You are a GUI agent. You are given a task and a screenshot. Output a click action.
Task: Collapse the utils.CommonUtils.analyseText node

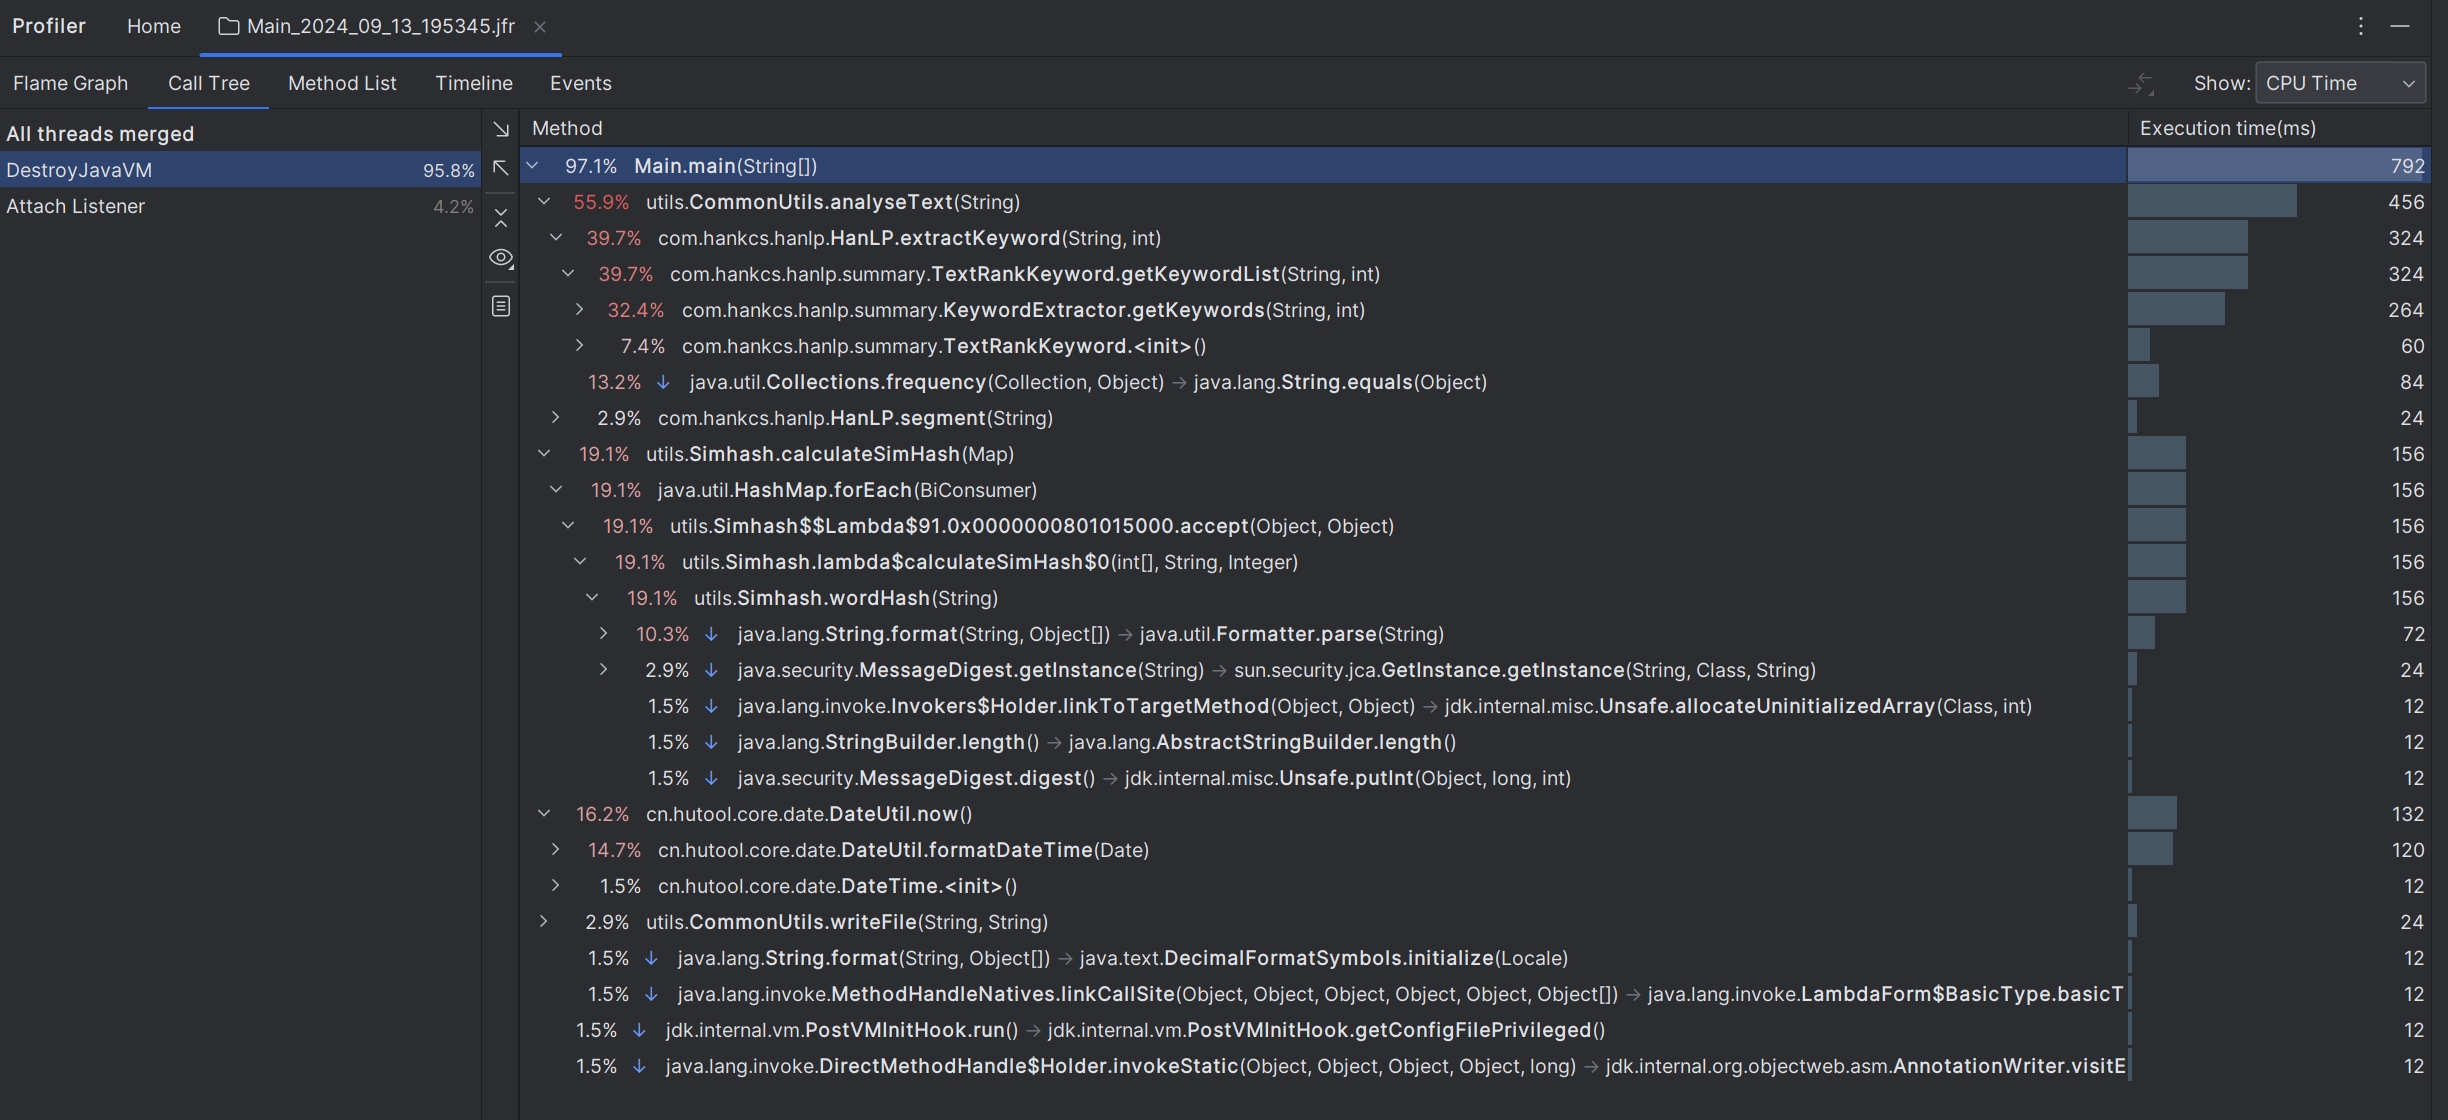[544, 202]
